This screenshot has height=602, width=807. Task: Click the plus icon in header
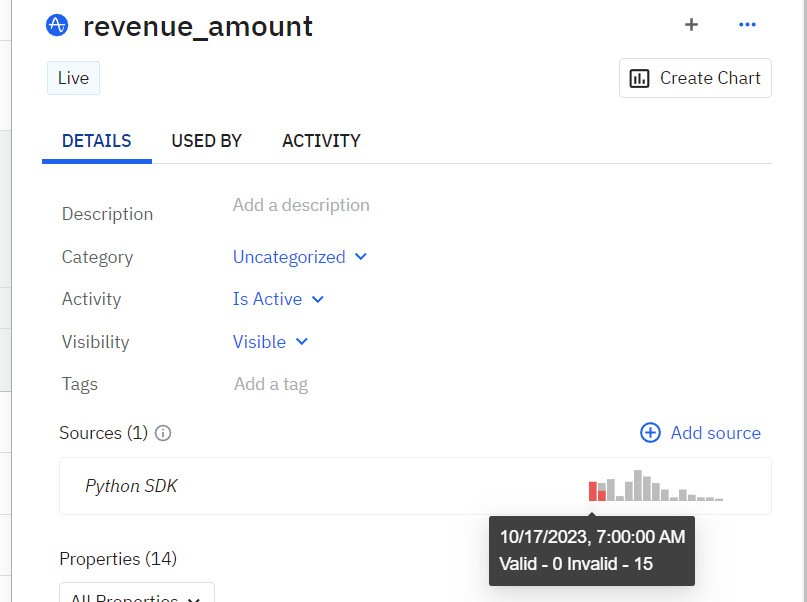pos(691,24)
